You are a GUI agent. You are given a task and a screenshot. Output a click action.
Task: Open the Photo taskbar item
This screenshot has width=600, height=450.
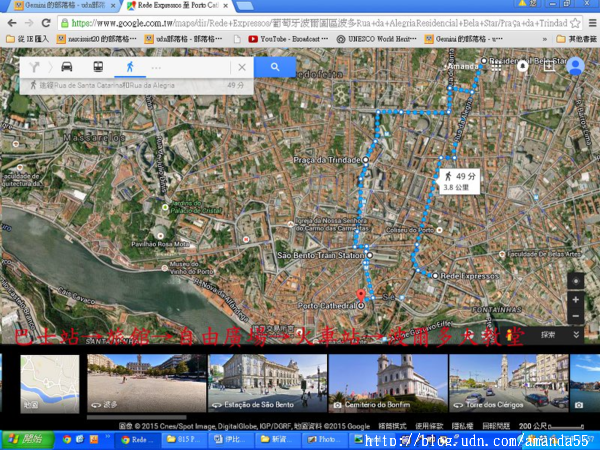(325, 440)
